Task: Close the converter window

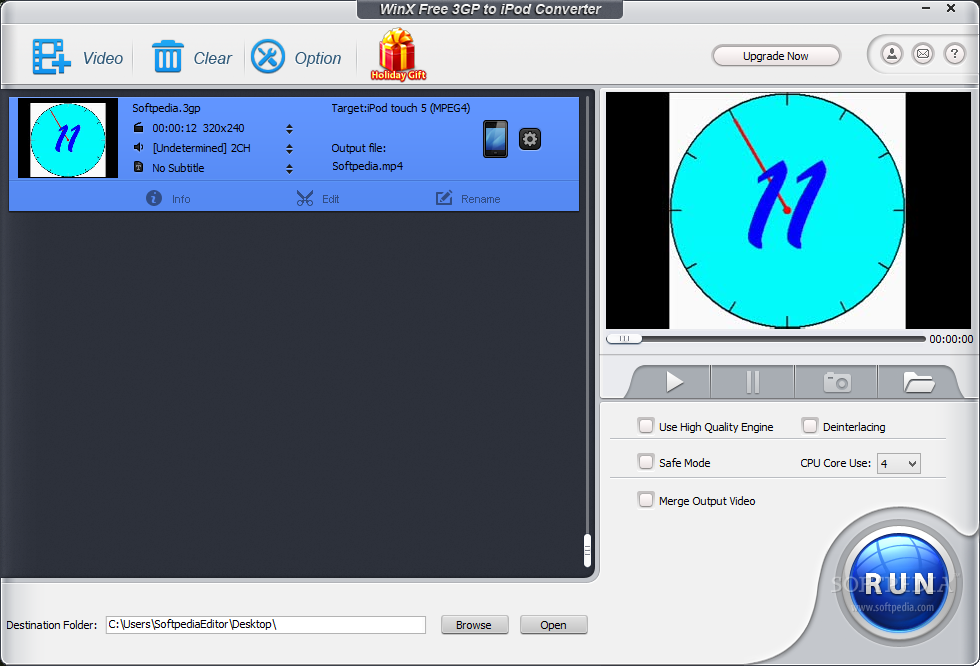Action: (x=951, y=8)
